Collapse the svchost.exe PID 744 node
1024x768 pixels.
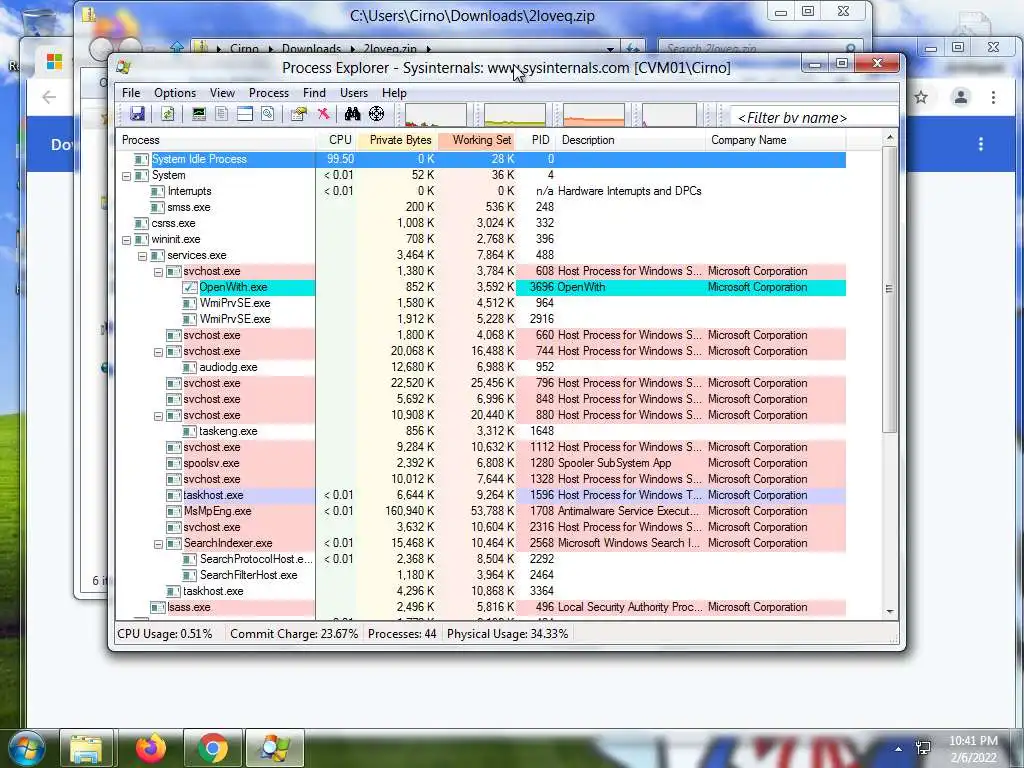click(158, 351)
